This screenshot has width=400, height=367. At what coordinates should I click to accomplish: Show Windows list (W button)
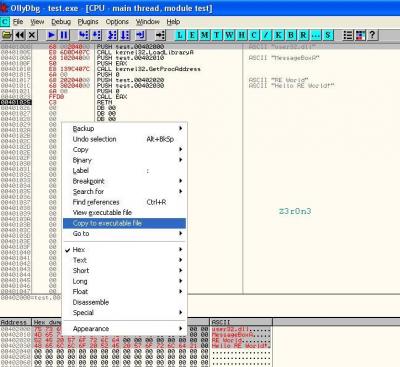click(x=229, y=35)
